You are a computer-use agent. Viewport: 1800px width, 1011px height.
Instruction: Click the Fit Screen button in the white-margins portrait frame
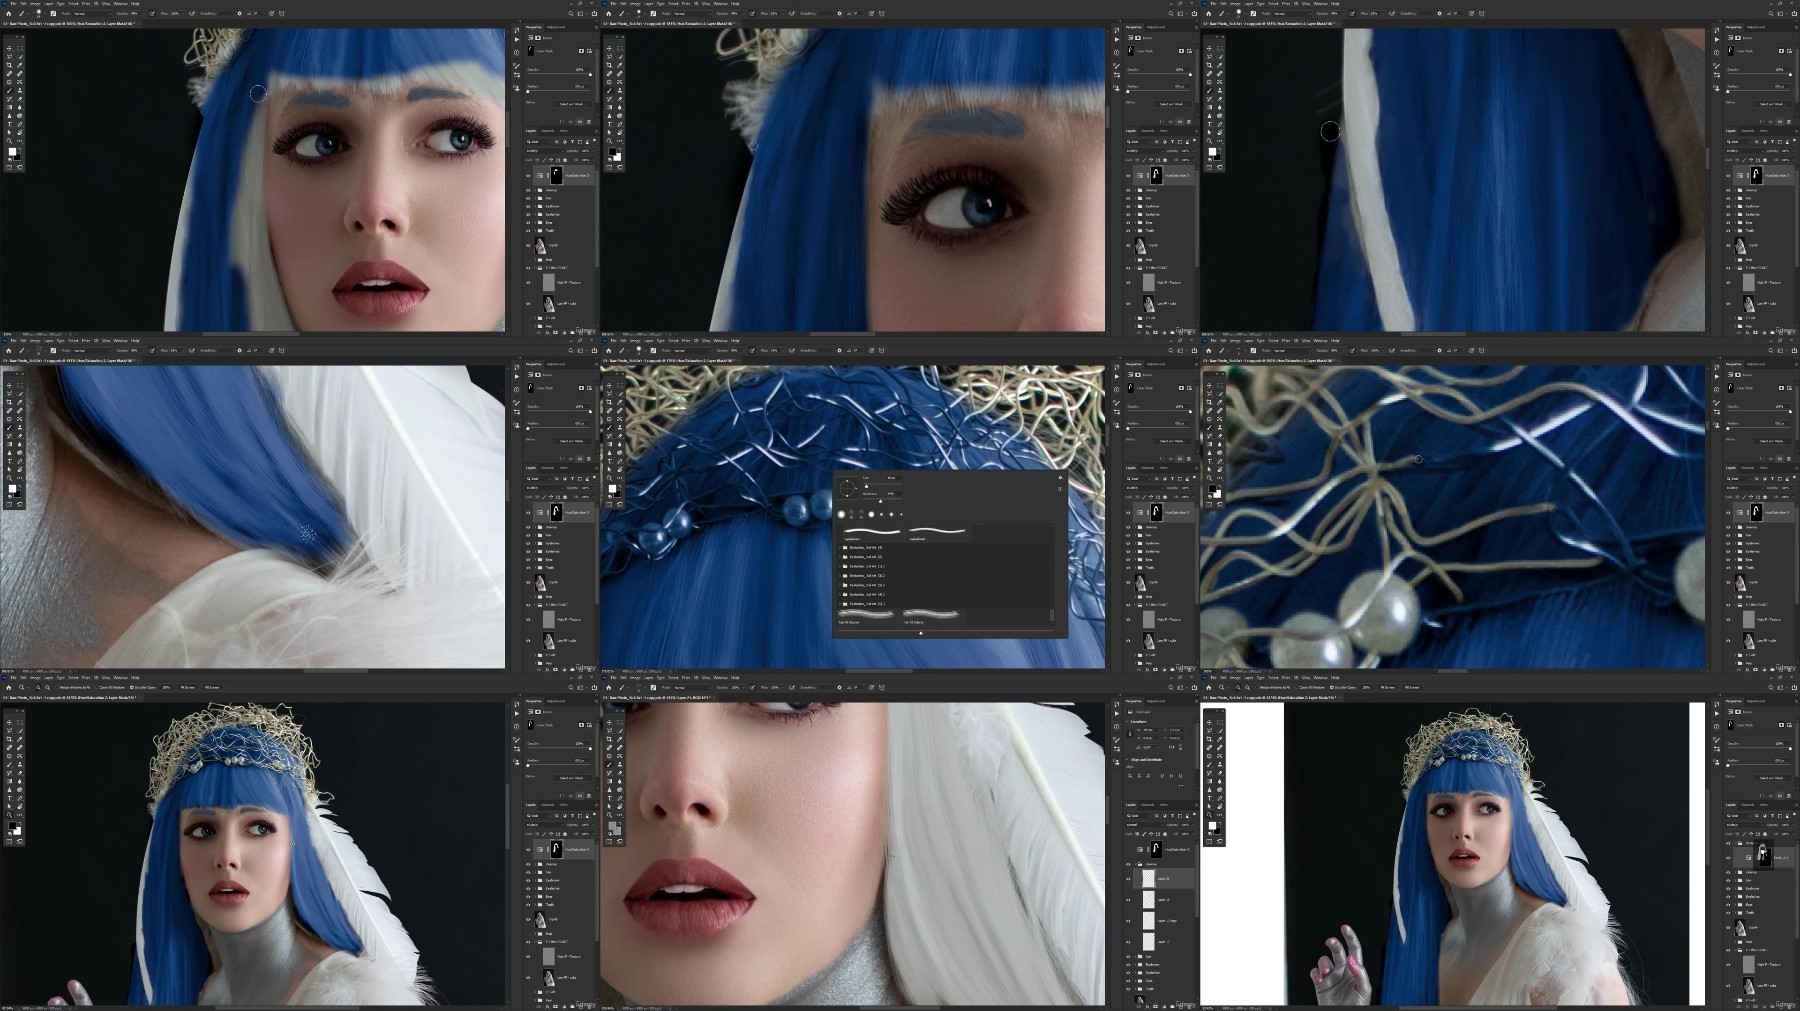point(1388,688)
